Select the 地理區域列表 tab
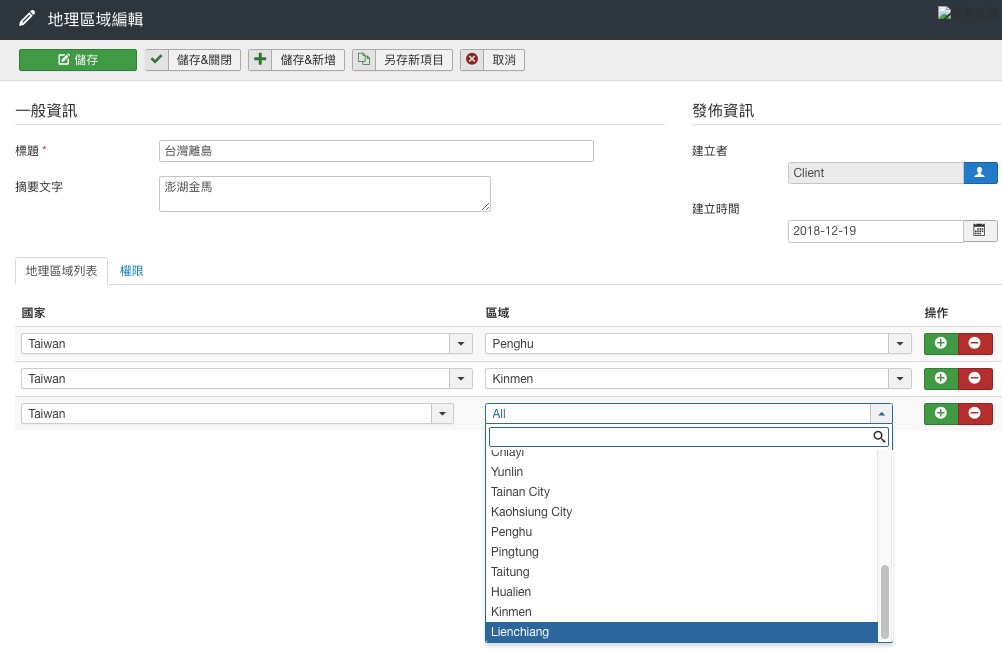 coord(62,271)
